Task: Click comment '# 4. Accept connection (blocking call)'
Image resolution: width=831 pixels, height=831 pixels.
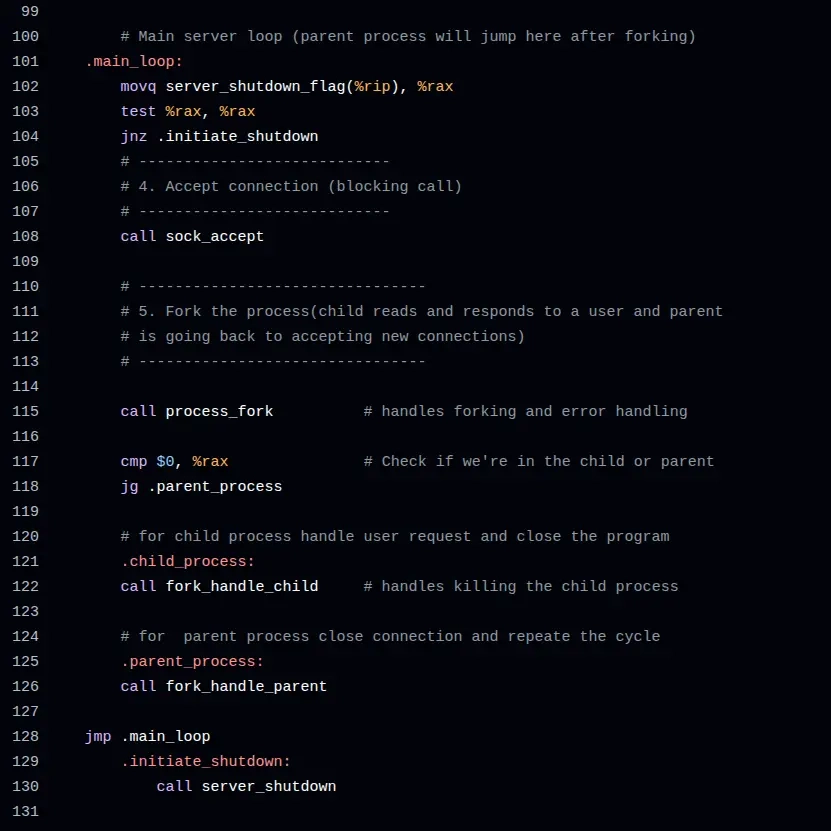Action: [291, 187]
